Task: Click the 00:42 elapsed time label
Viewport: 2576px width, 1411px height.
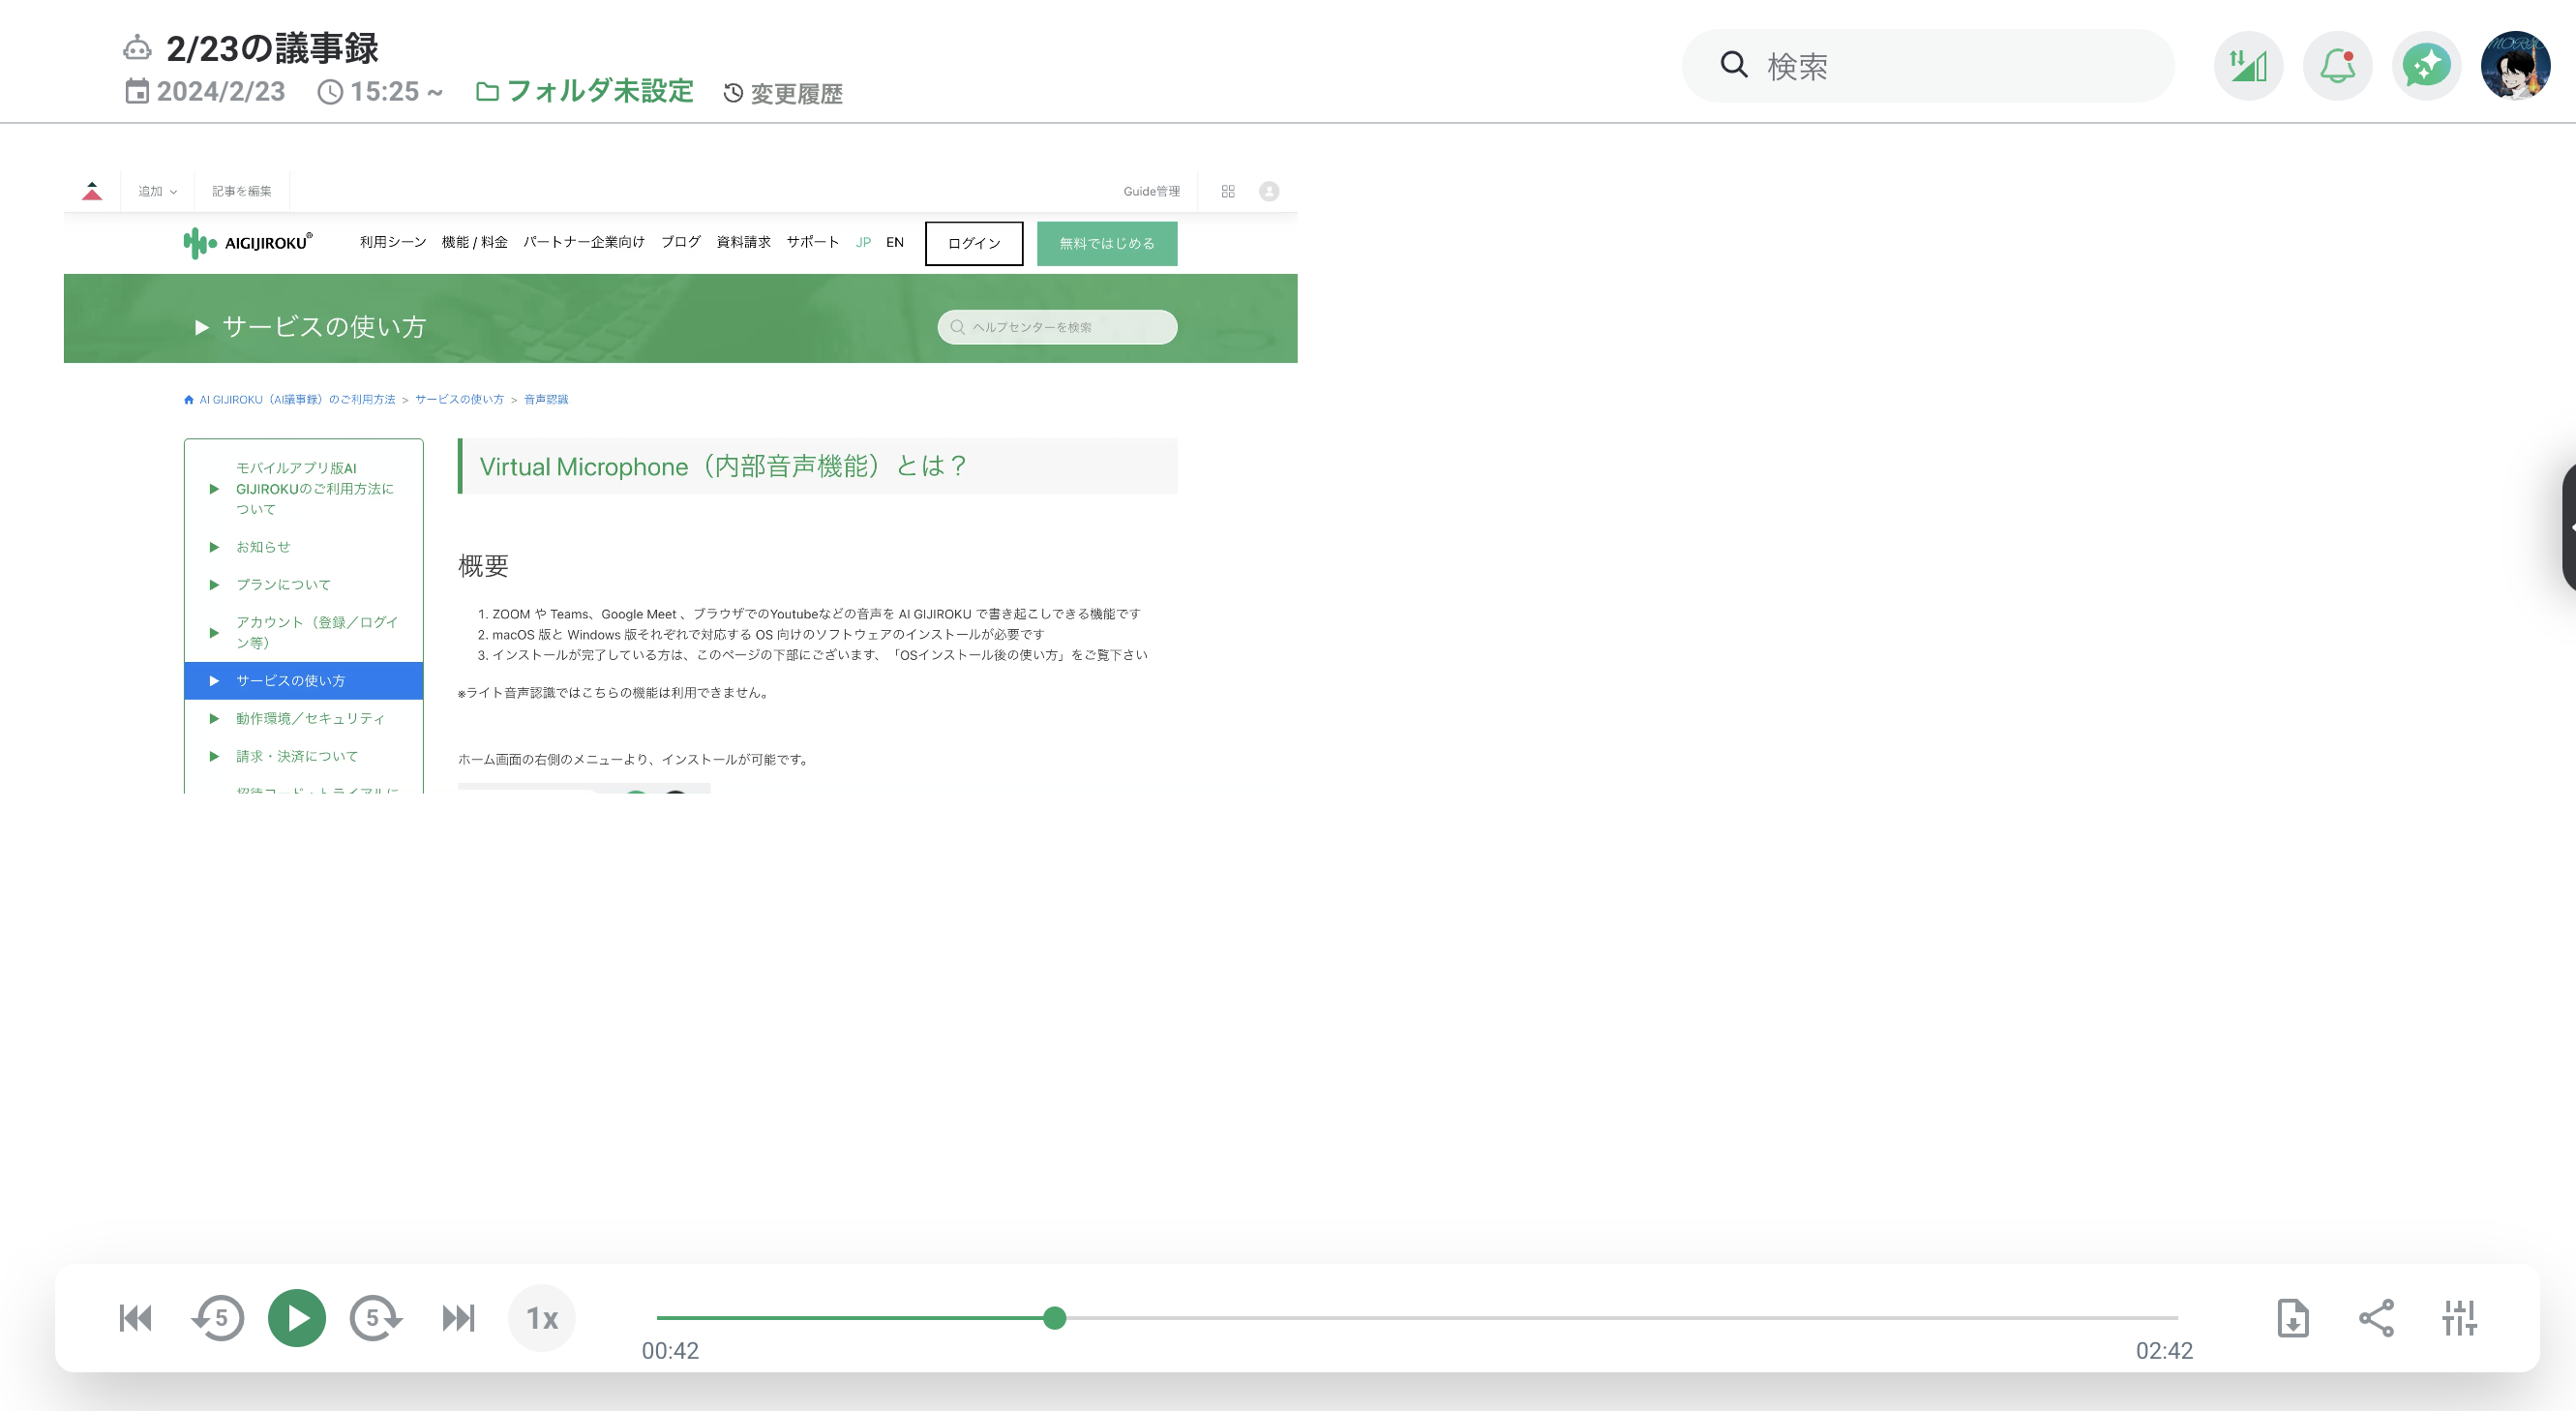Action: click(670, 1351)
